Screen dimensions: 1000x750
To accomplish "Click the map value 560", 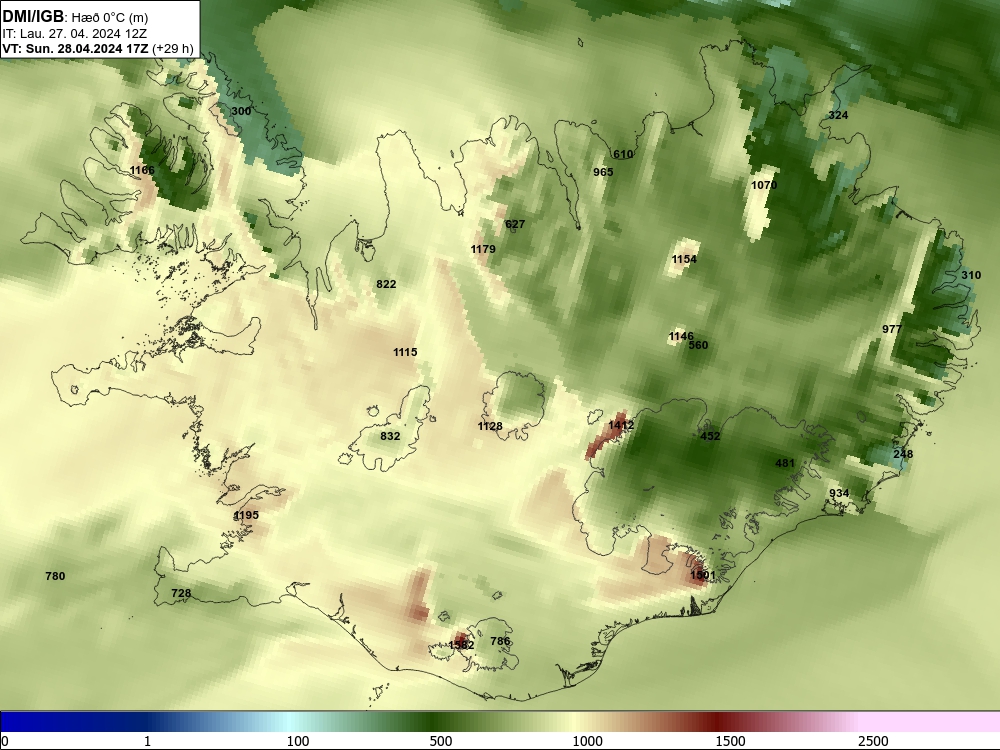I will coord(698,345).
